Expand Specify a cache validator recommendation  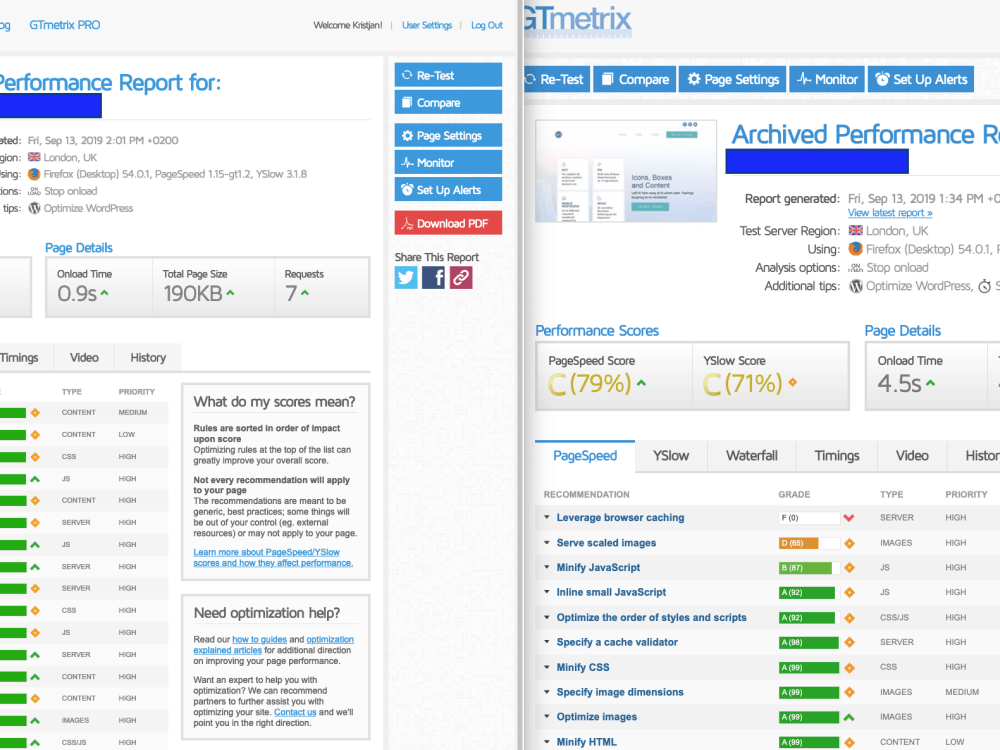pos(617,642)
